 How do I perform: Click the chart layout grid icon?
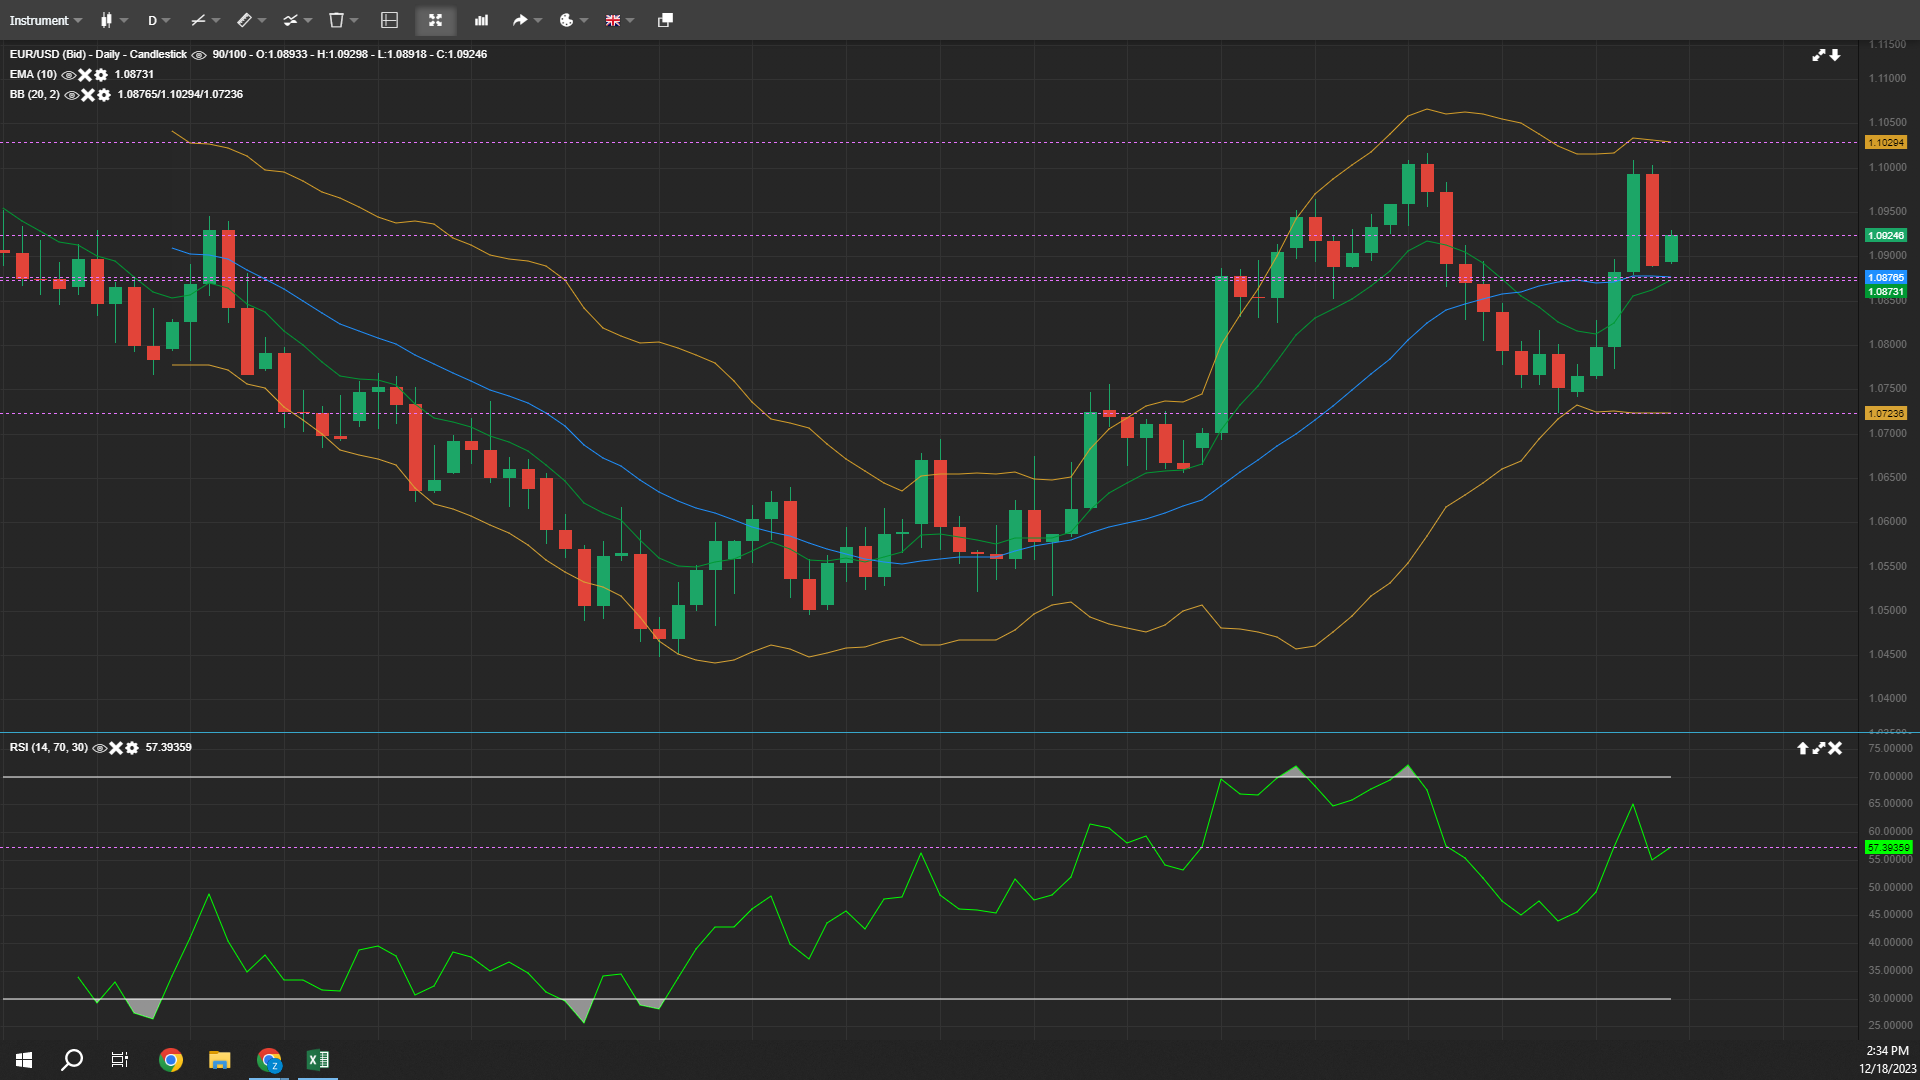point(390,20)
